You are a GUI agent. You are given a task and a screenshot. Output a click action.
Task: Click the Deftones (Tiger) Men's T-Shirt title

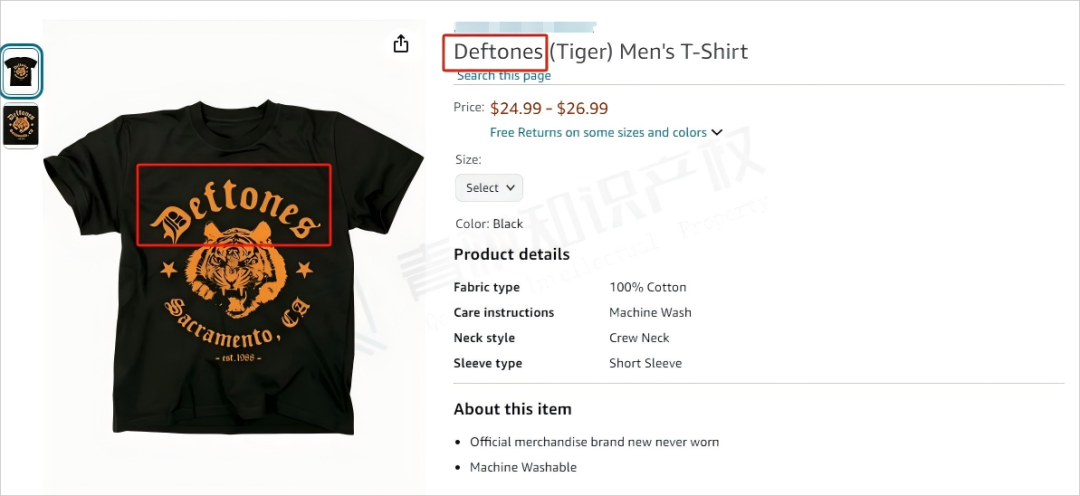coord(601,52)
